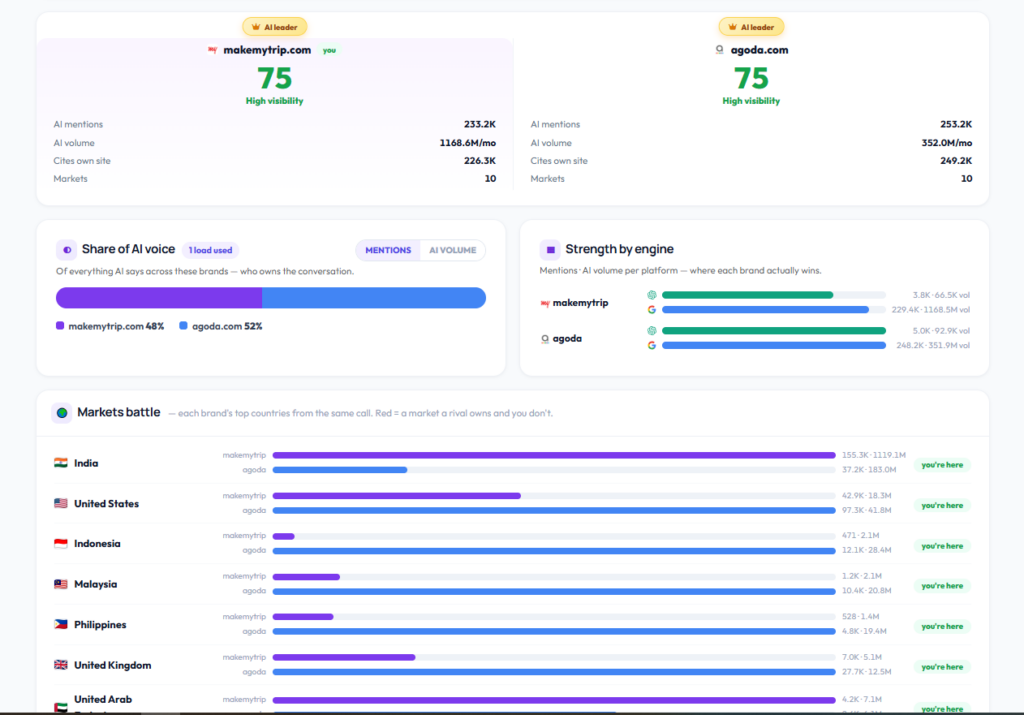The image size is (1024, 715).
Task: Click the AI leader badge above agoda.com
Action: pyautogui.click(x=751, y=27)
